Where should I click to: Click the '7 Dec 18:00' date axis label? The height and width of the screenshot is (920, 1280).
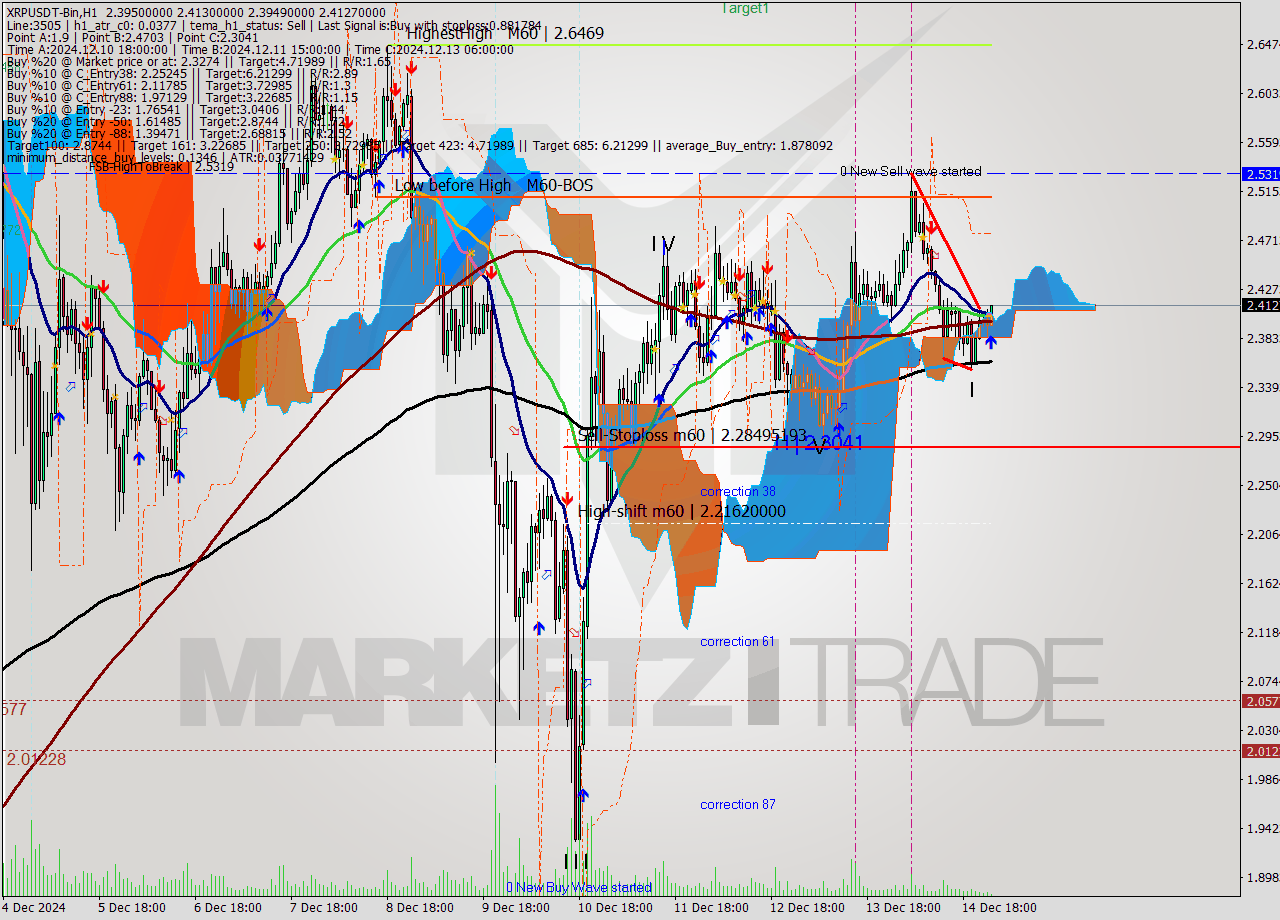tap(323, 908)
